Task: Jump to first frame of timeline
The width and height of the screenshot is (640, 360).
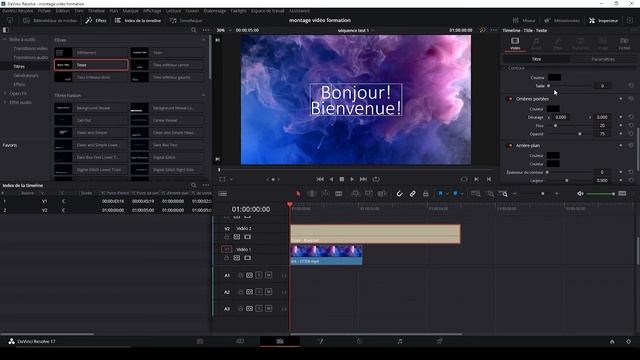Action: [x=320, y=179]
